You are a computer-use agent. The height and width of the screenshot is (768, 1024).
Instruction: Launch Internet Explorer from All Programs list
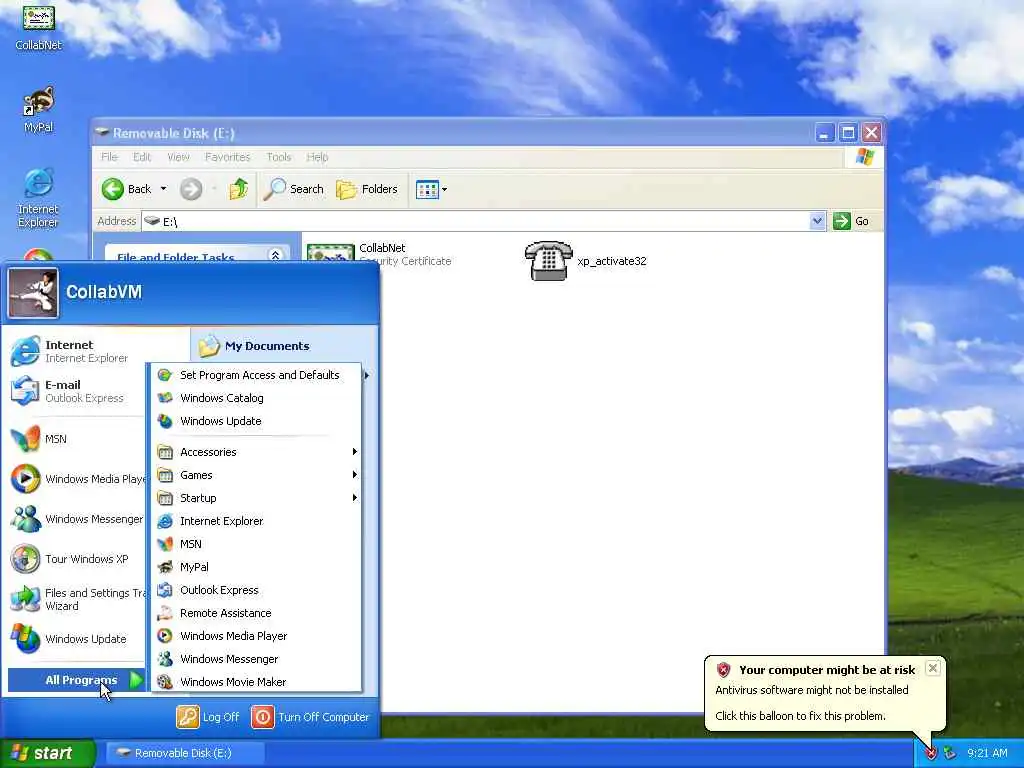pyautogui.click(x=256, y=521)
